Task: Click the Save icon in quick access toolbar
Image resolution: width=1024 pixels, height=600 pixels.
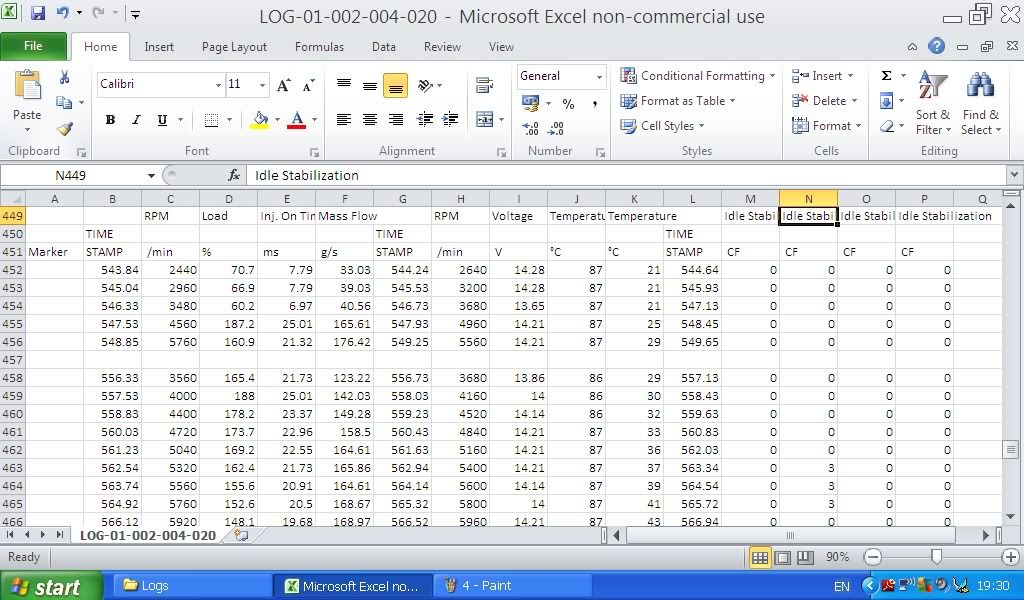Action: [x=38, y=14]
